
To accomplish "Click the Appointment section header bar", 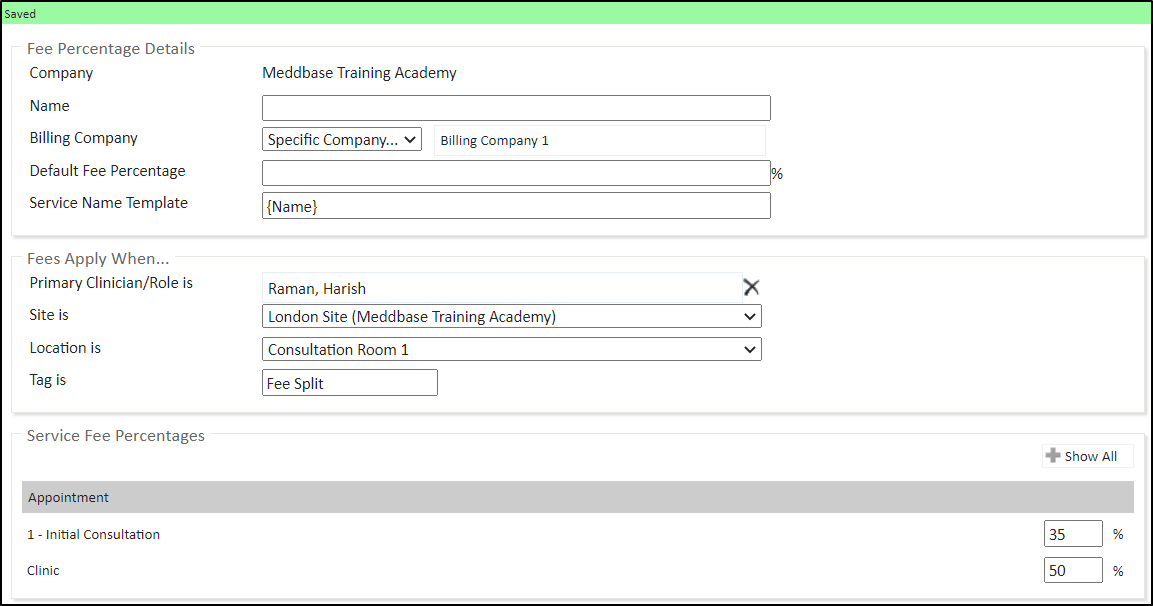I will [x=577, y=497].
